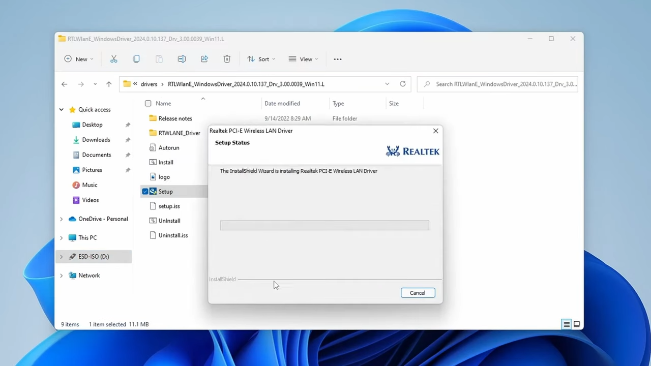
Task: Expand Network node
Action: (61, 276)
